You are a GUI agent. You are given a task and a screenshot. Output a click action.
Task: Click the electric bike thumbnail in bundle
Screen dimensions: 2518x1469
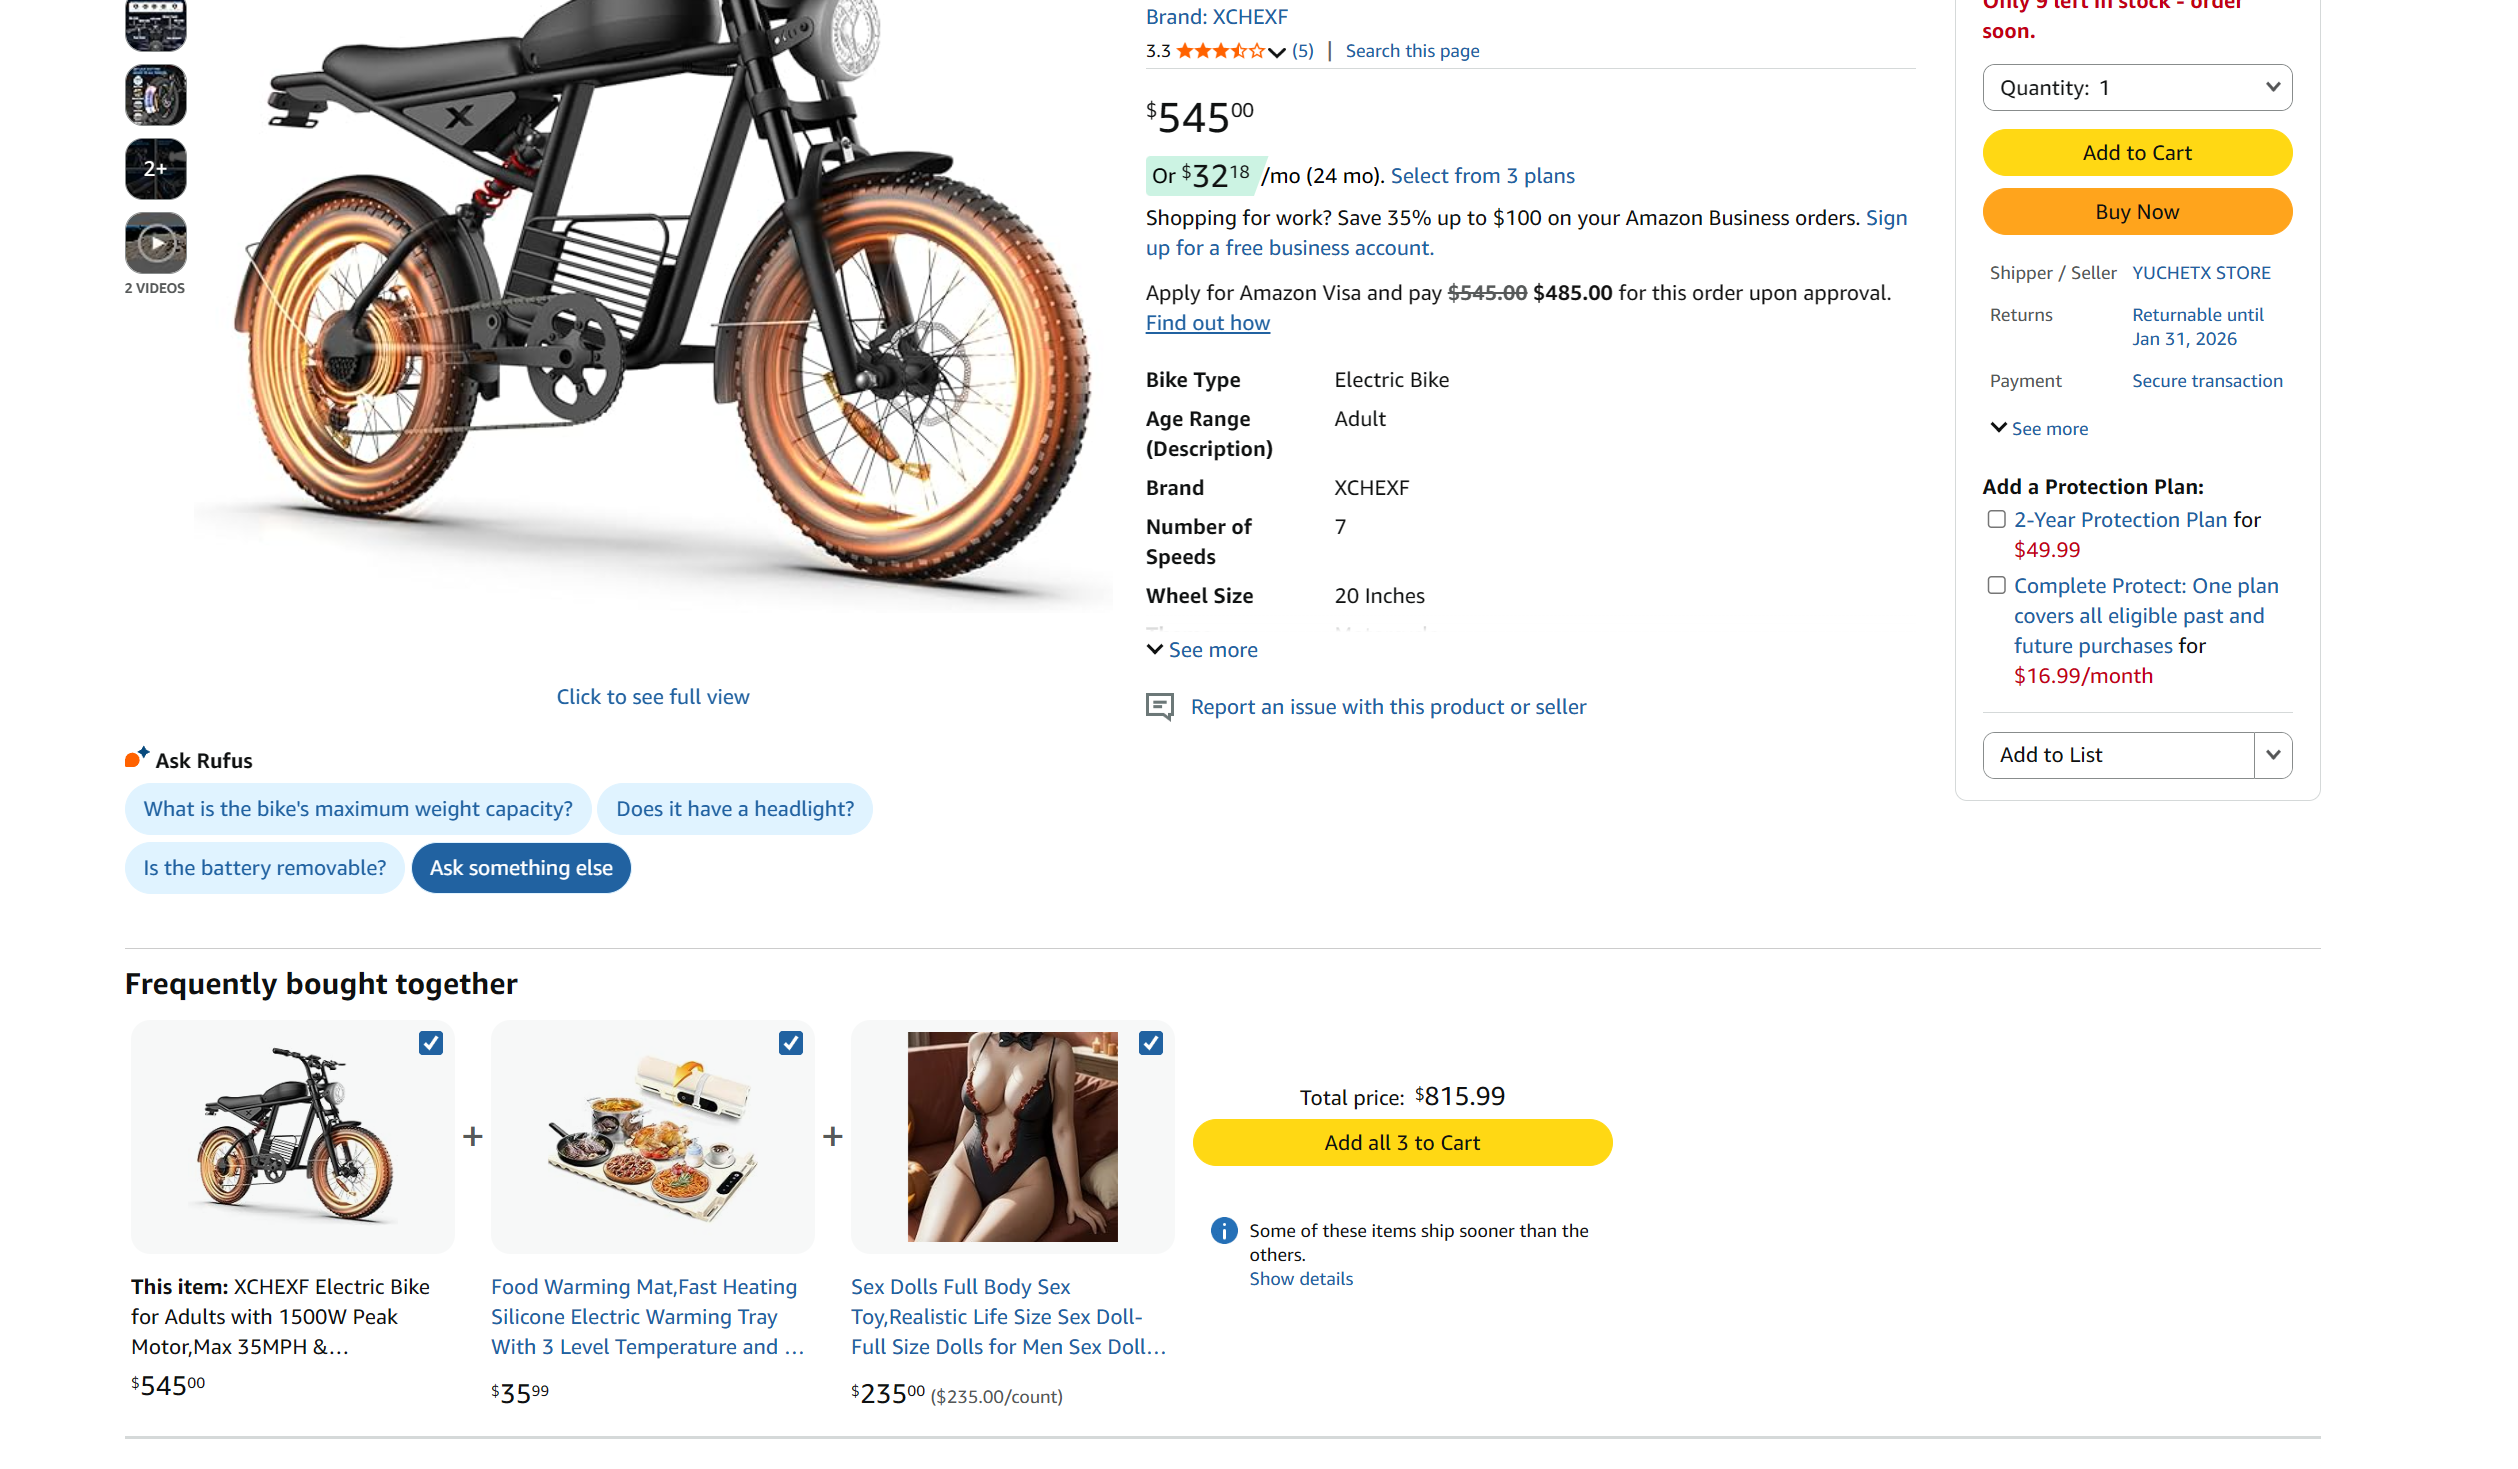[x=293, y=1136]
